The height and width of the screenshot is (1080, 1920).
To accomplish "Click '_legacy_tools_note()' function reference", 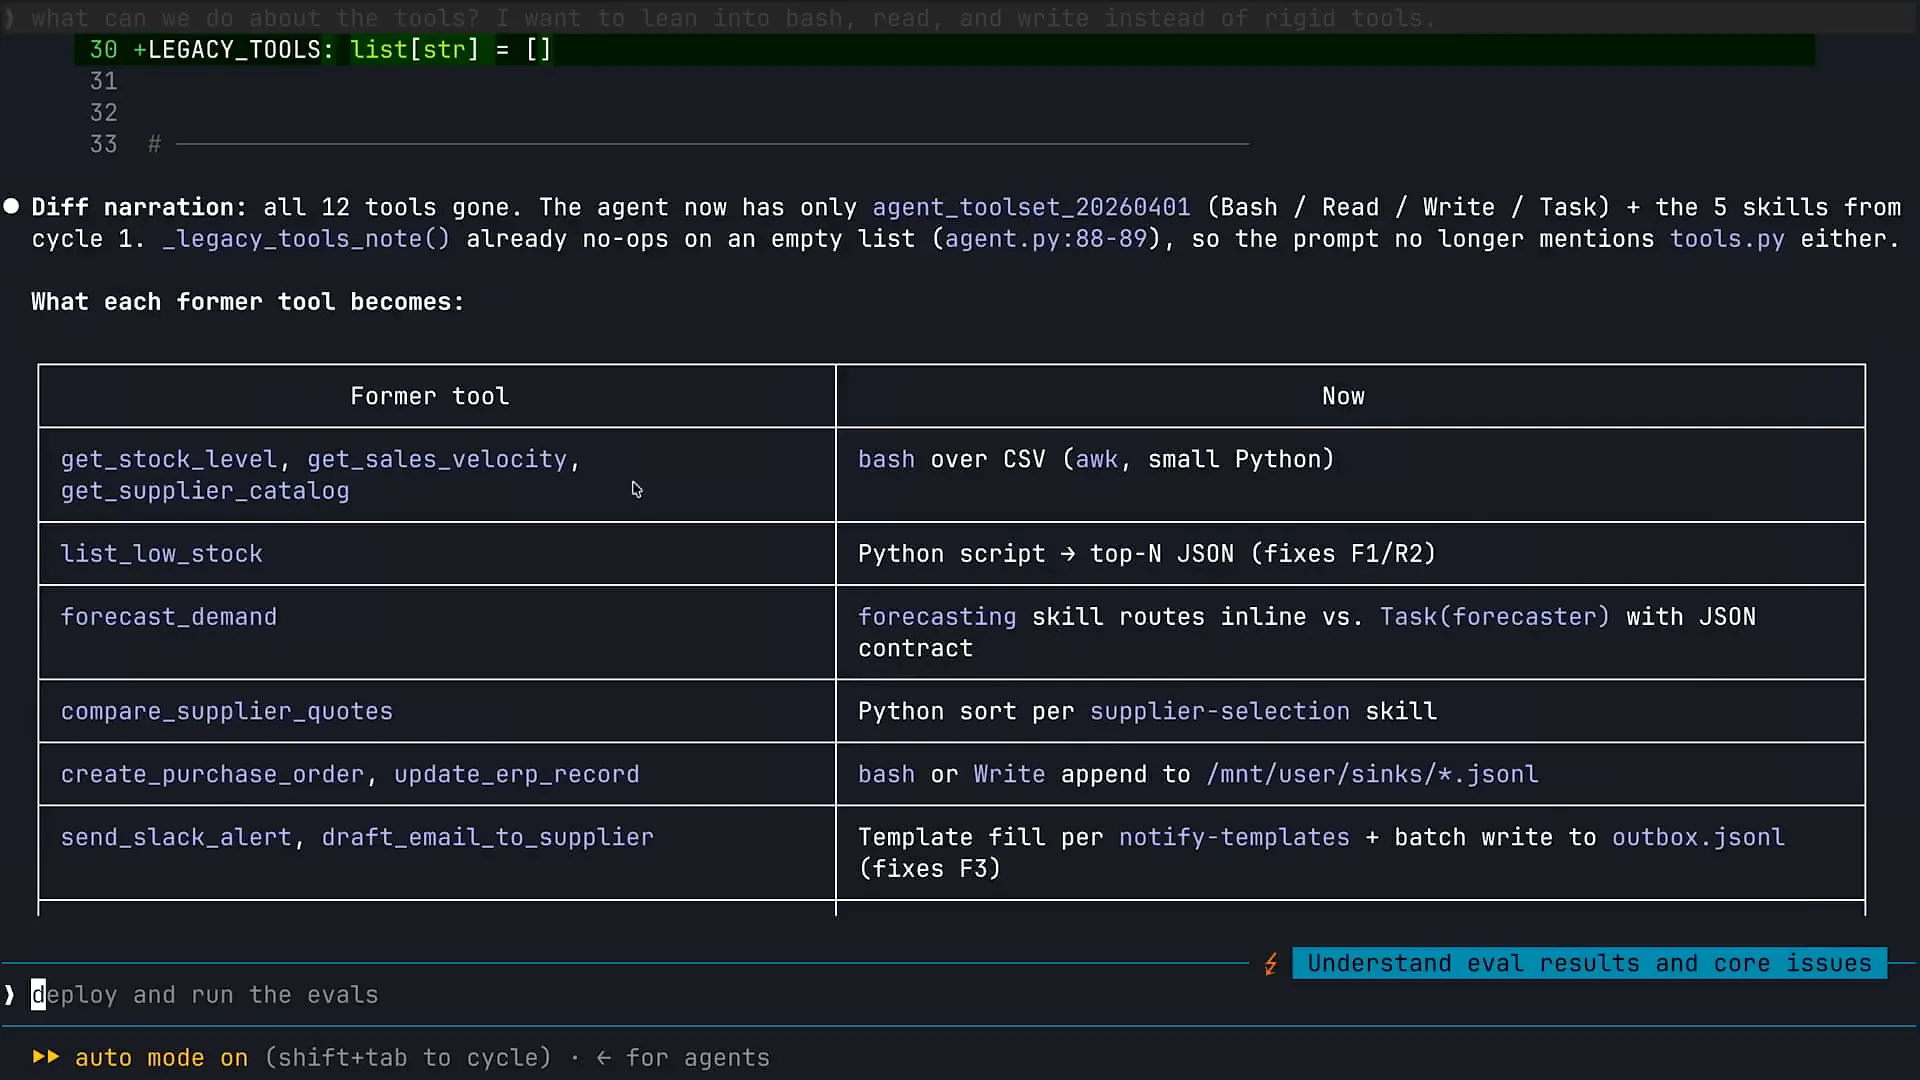I will pyautogui.click(x=306, y=239).
